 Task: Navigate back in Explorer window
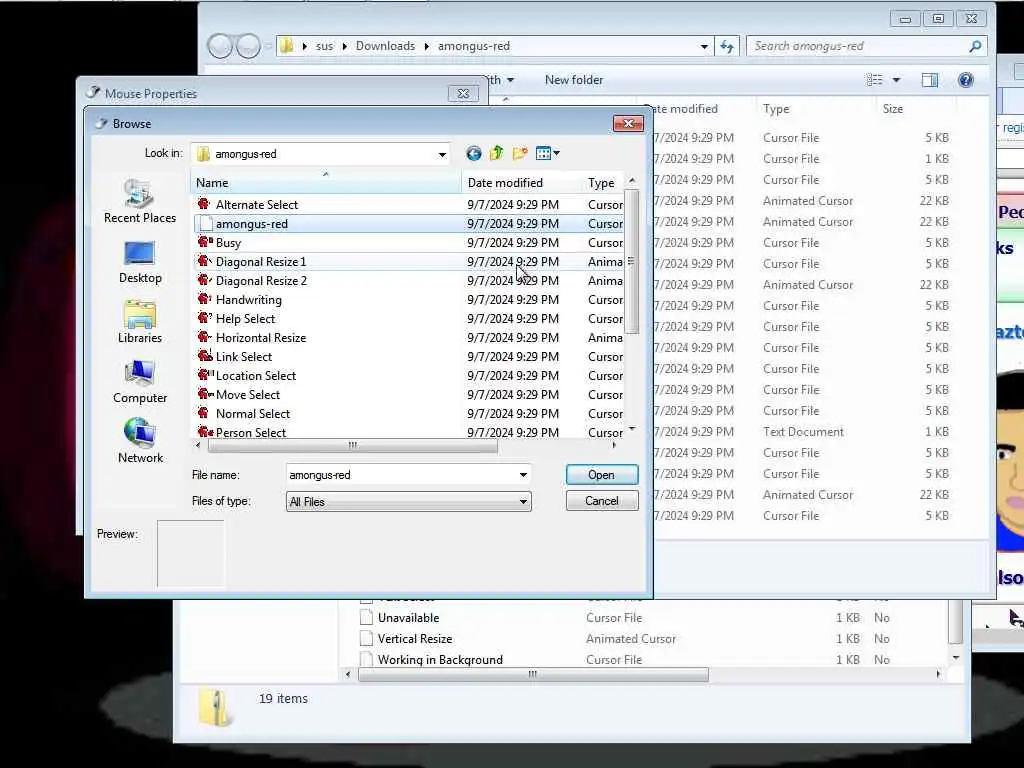pos(220,46)
